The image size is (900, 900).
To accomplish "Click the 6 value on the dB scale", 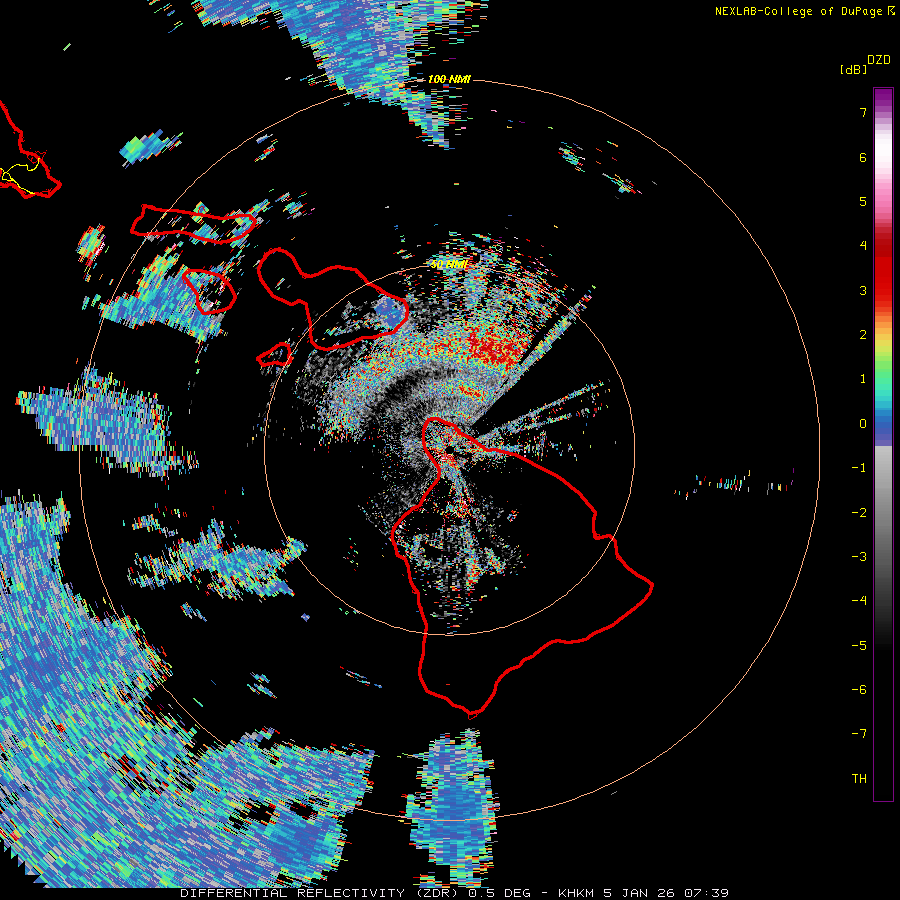I will (863, 157).
